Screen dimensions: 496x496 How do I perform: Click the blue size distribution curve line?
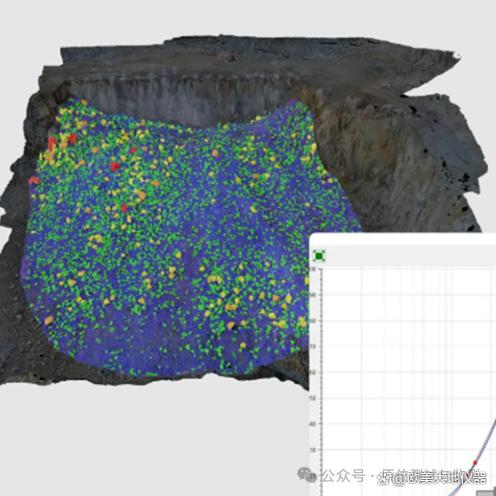(x=484, y=447)
